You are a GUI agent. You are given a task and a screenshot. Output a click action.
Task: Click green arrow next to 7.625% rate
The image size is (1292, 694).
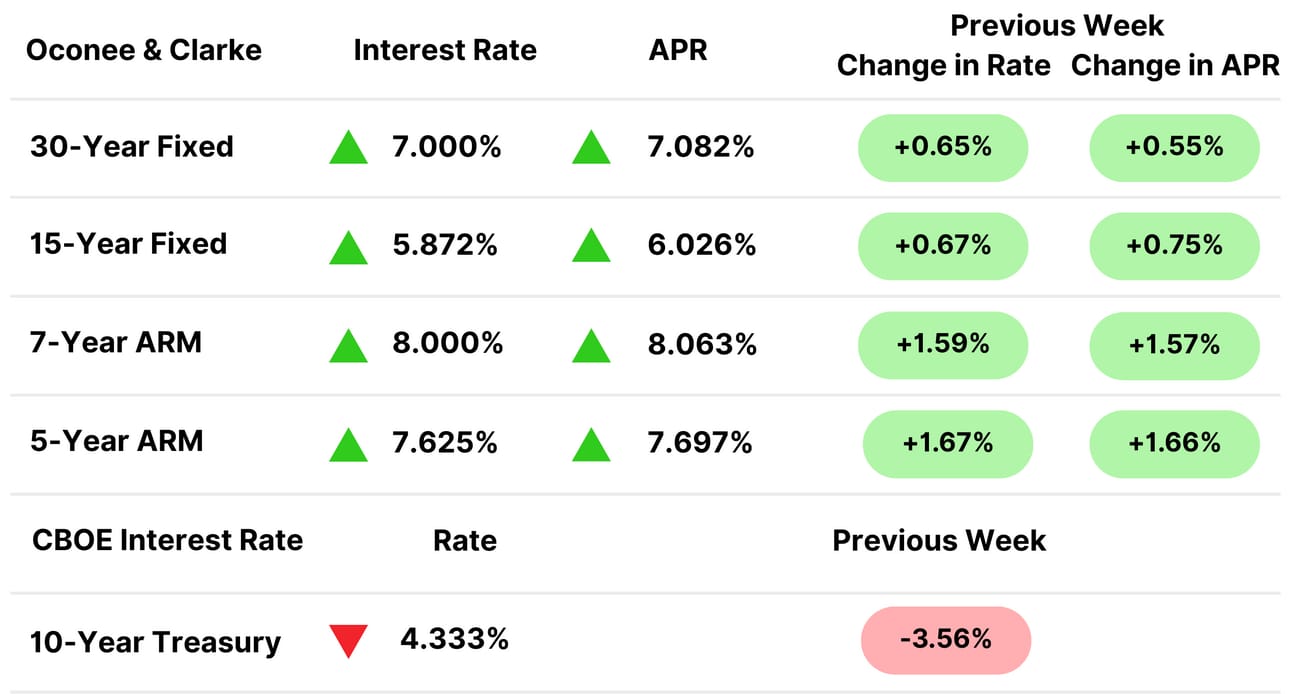349,443
